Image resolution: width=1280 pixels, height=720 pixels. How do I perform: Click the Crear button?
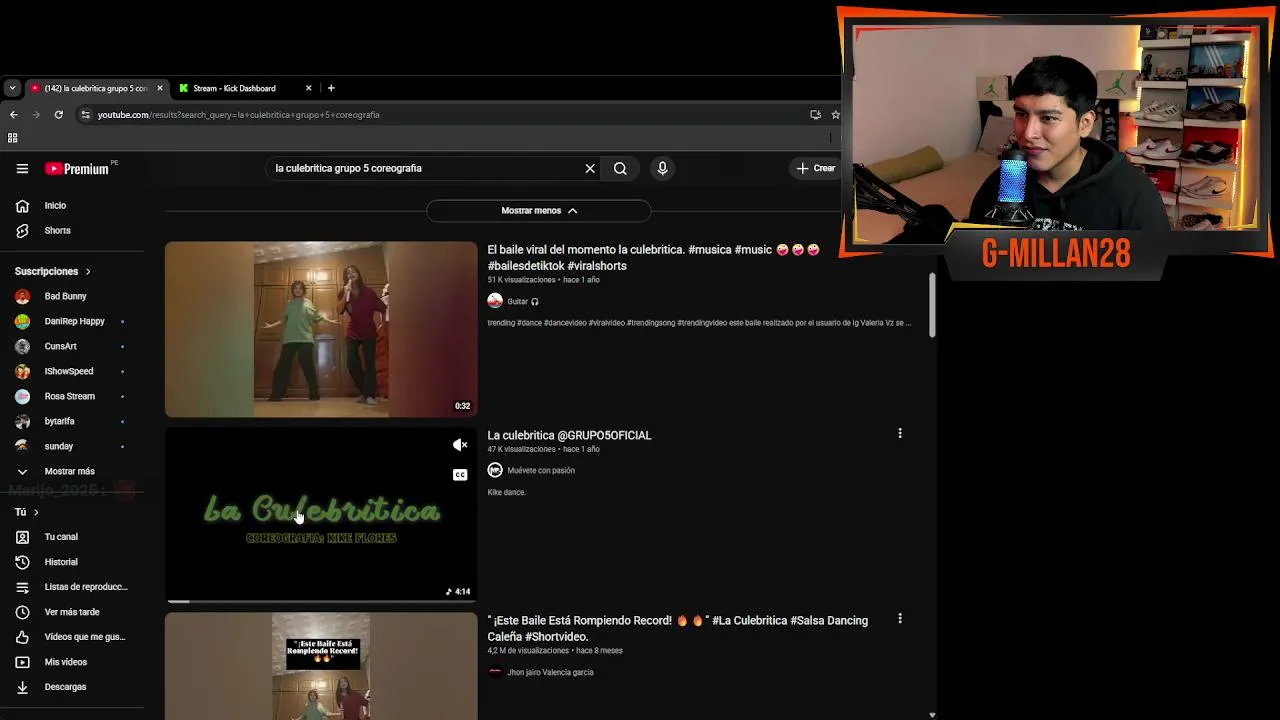coord(815,168)
